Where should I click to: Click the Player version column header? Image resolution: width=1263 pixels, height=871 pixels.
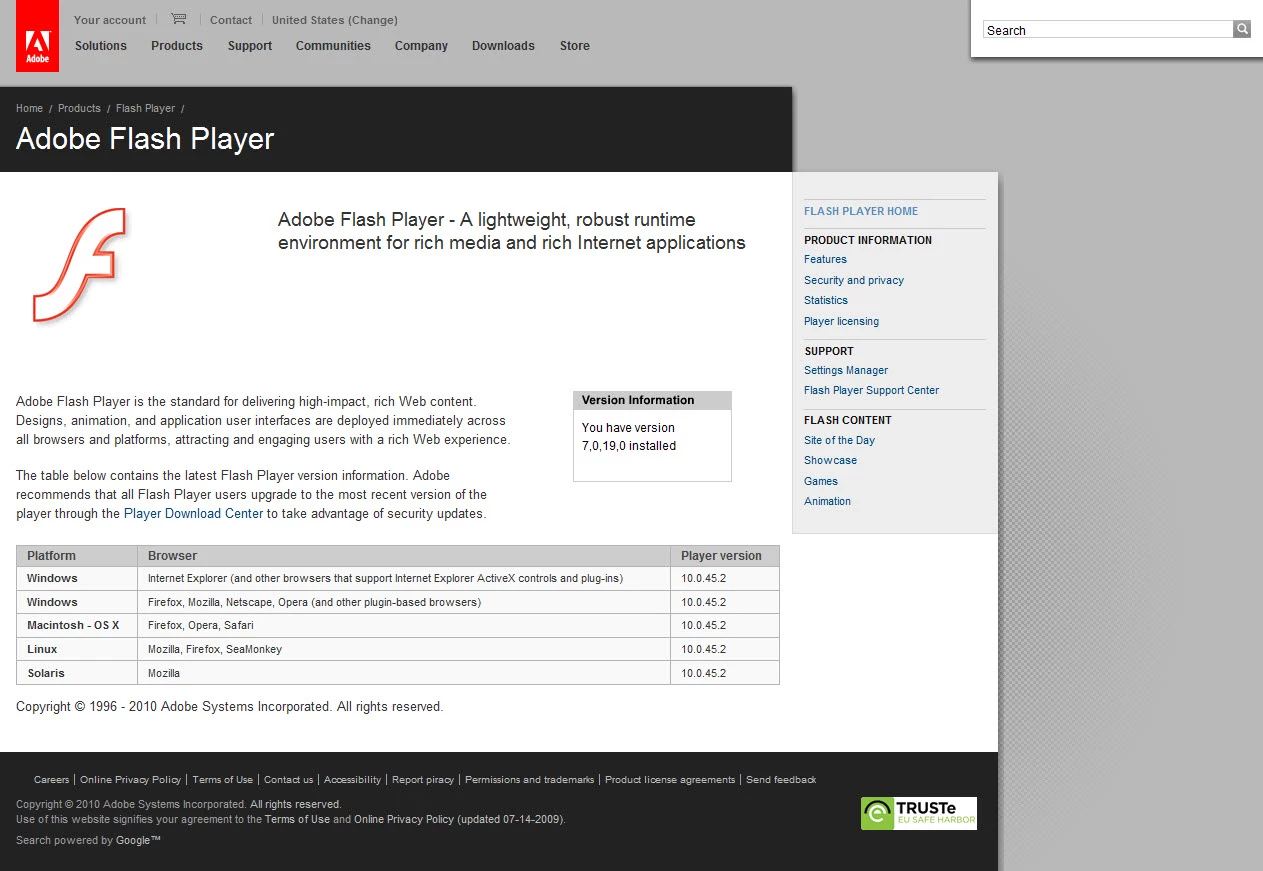(725, 556)
